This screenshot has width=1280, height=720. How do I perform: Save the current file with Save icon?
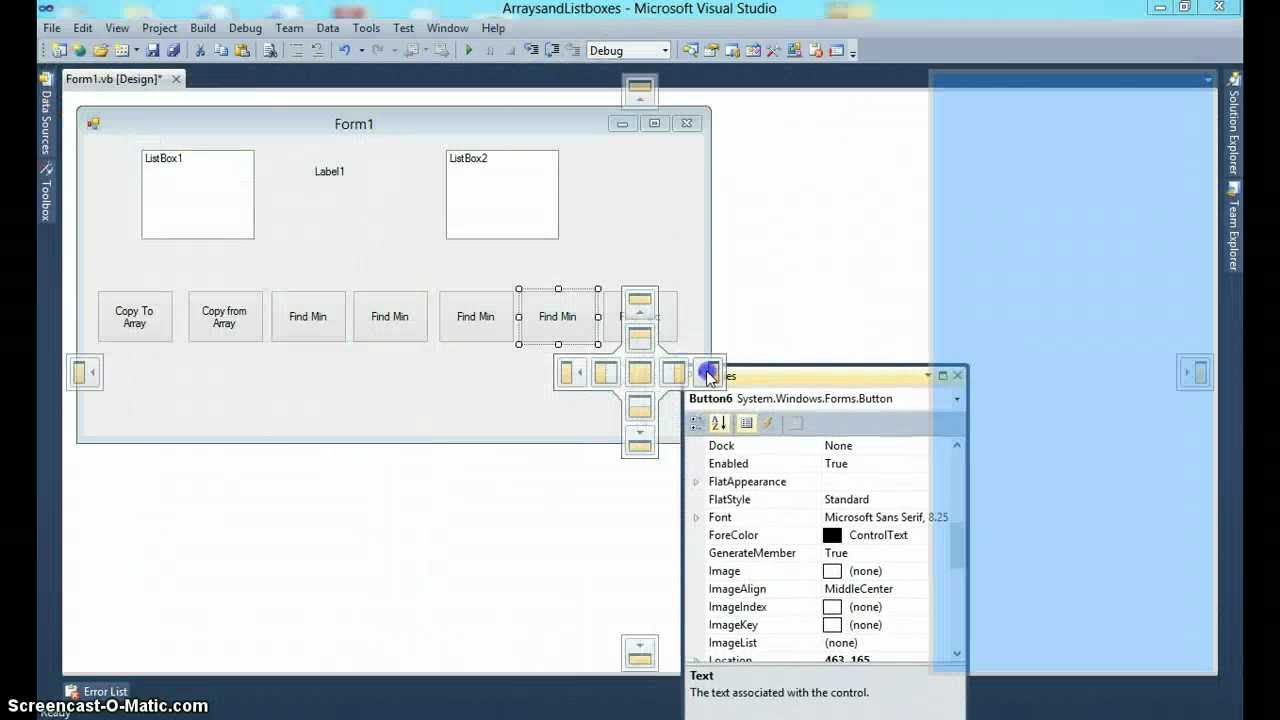click(152, 50)
